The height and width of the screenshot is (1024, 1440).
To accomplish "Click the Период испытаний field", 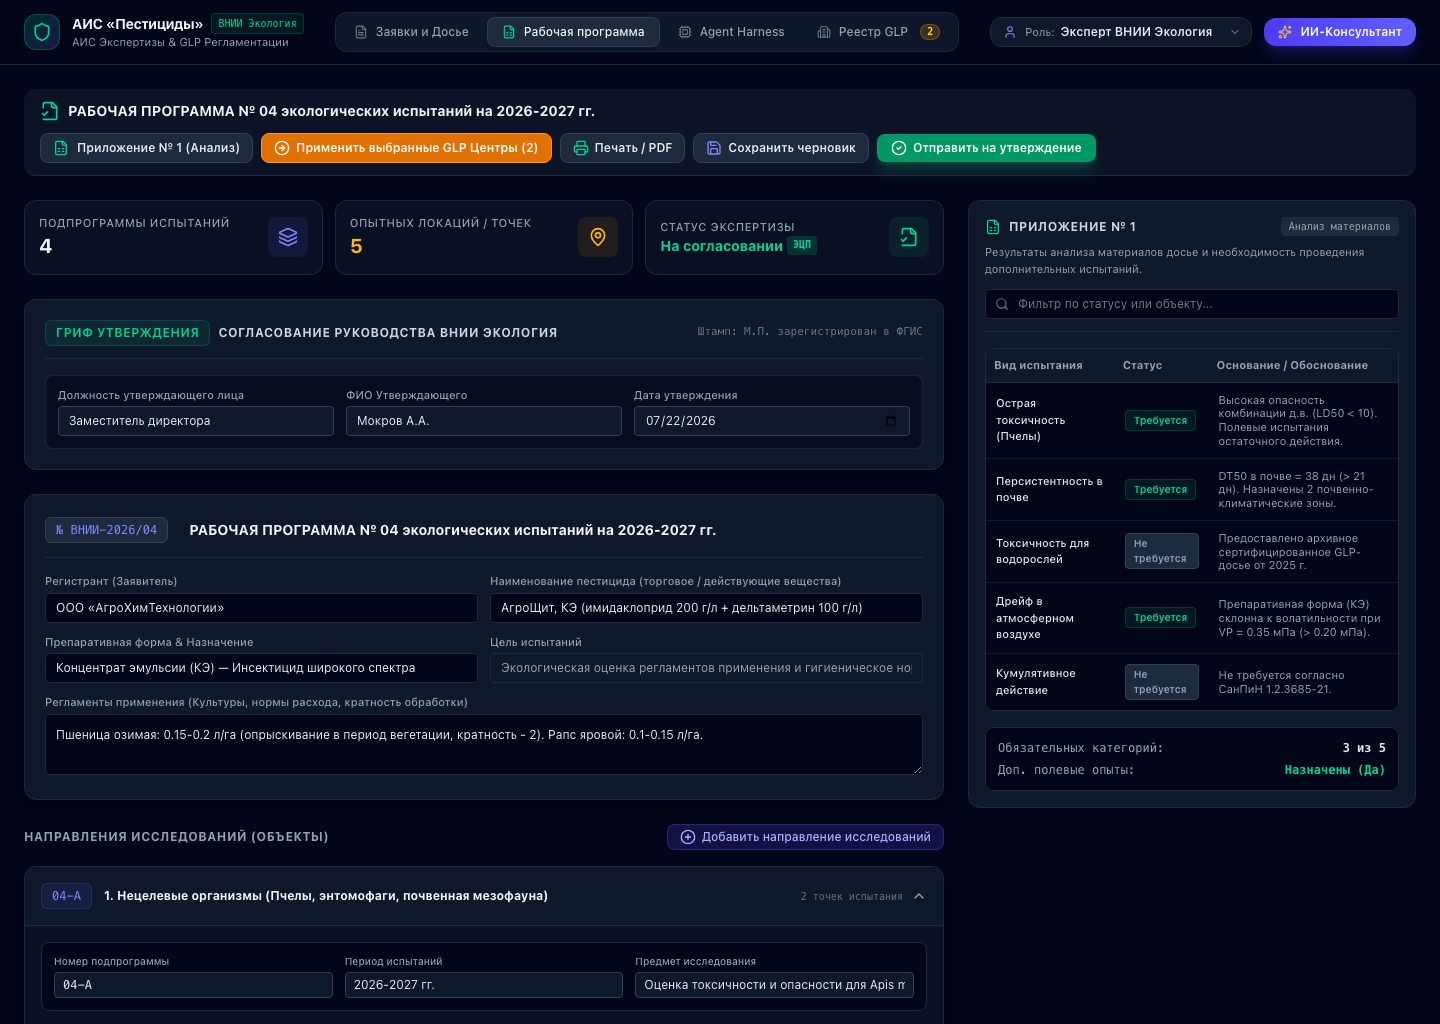I will pyautogui.click(x=484, y=985).
